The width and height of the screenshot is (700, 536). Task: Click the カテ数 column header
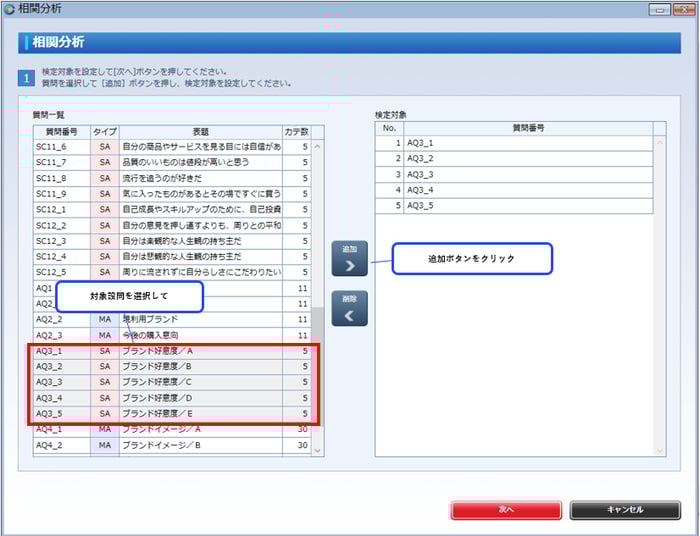[x=296, y=131]
